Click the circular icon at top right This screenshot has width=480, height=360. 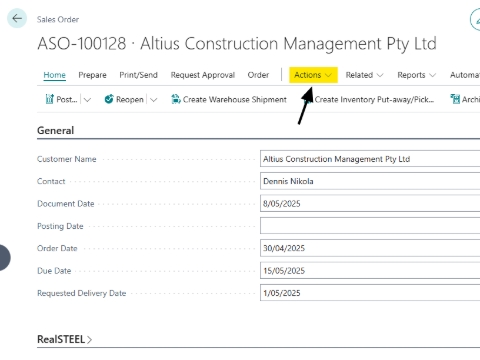475,20
